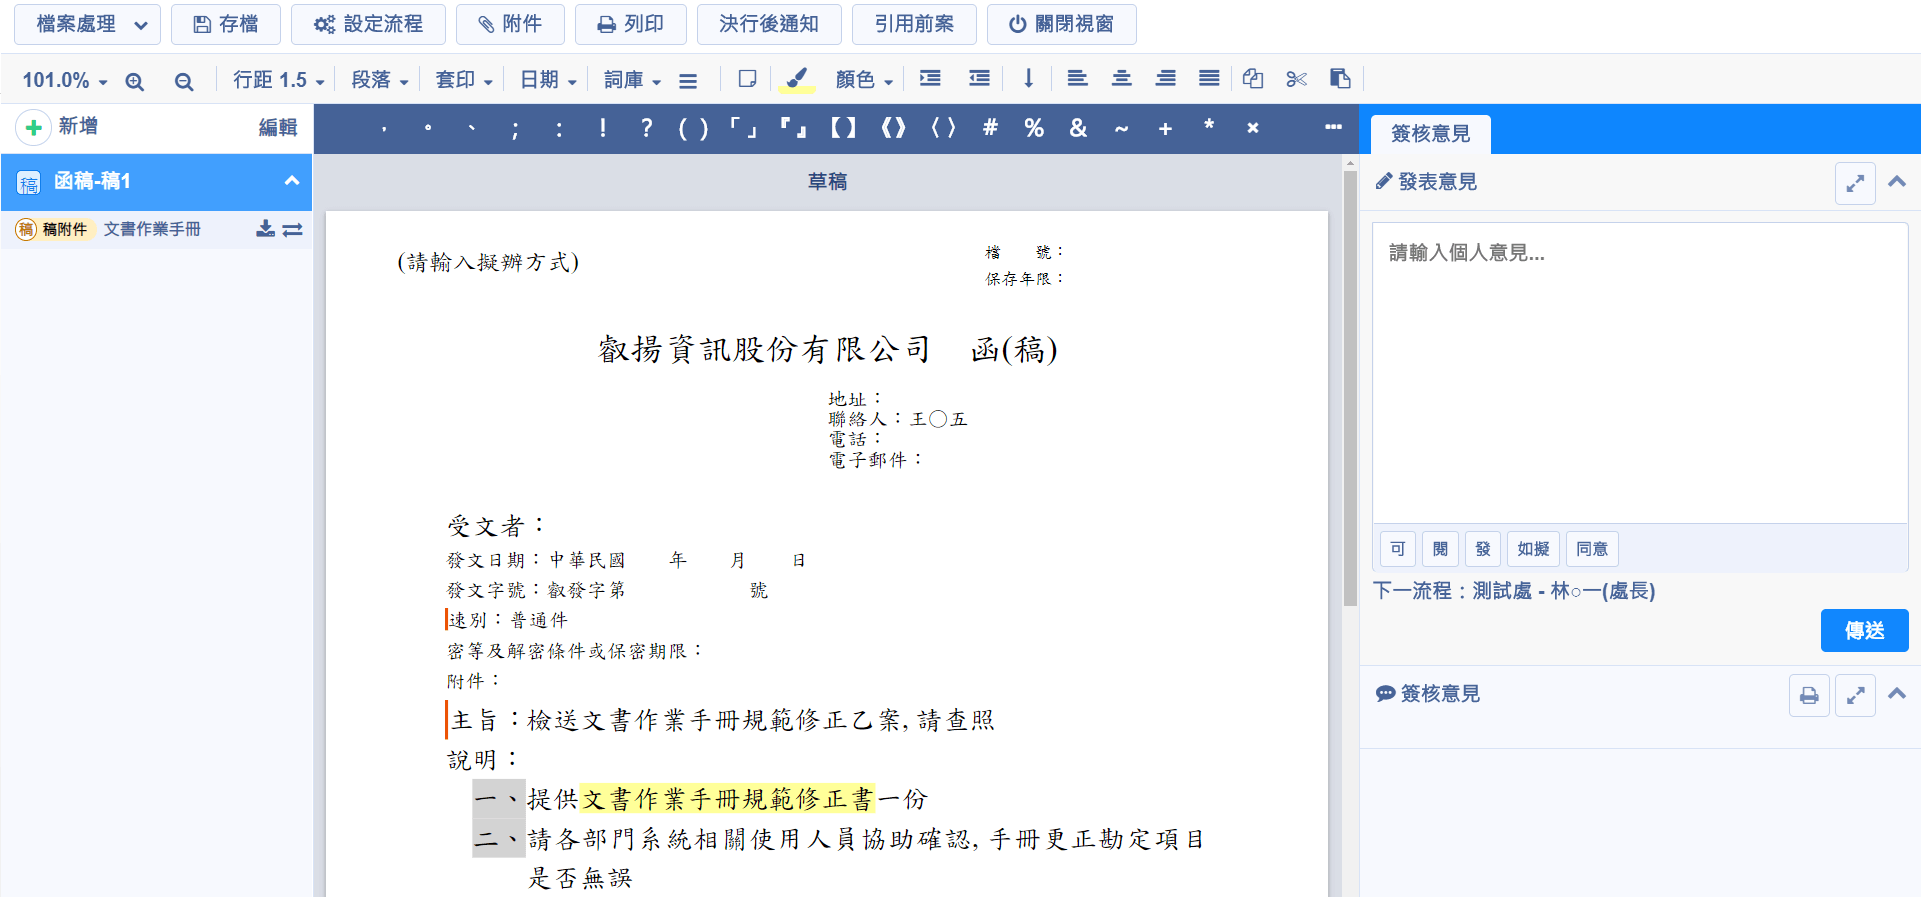Expand the 顏色 color dropdown
Image resolution: width=1921 pixels, height=897 pixels.
(864, 80)
